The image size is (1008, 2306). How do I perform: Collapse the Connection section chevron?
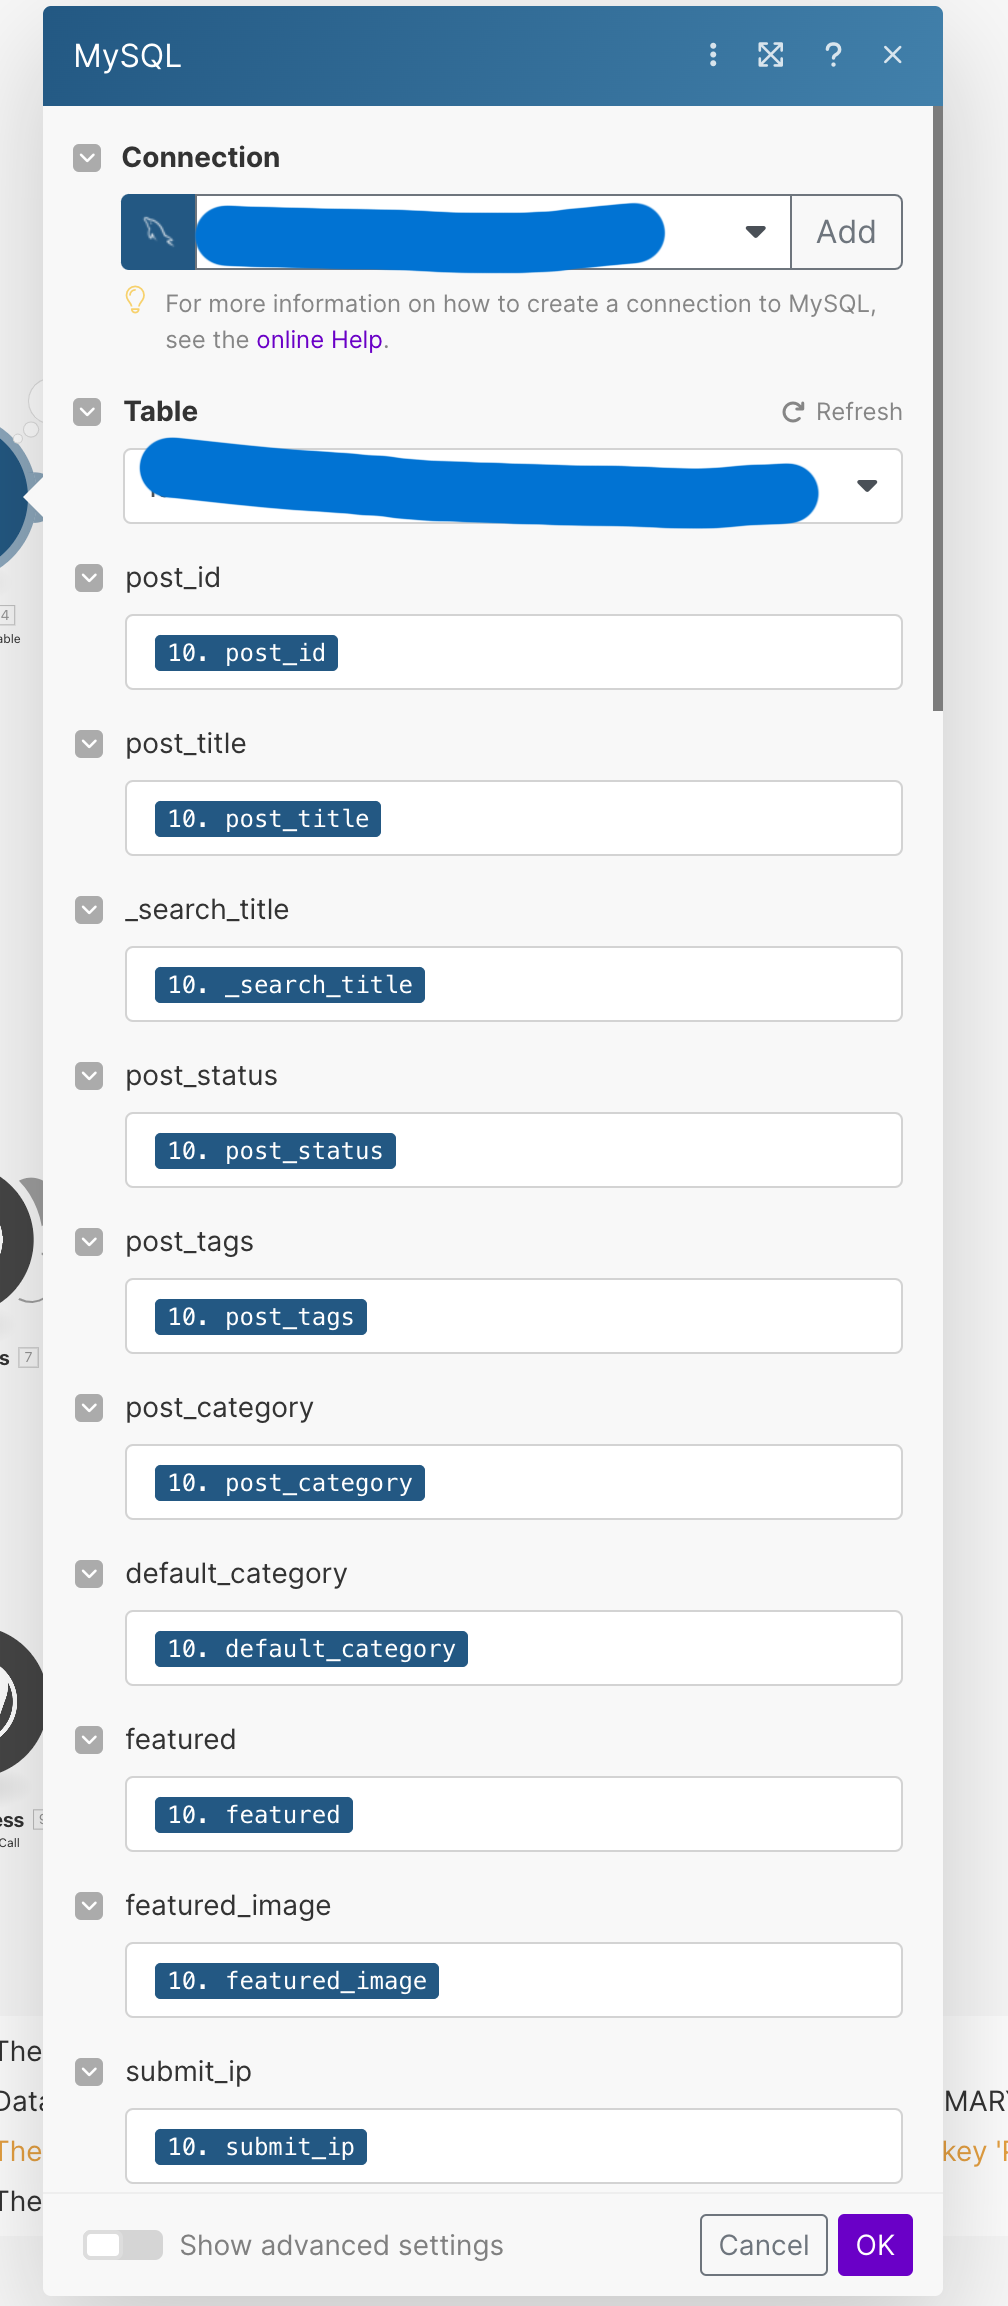pos(88,158)
